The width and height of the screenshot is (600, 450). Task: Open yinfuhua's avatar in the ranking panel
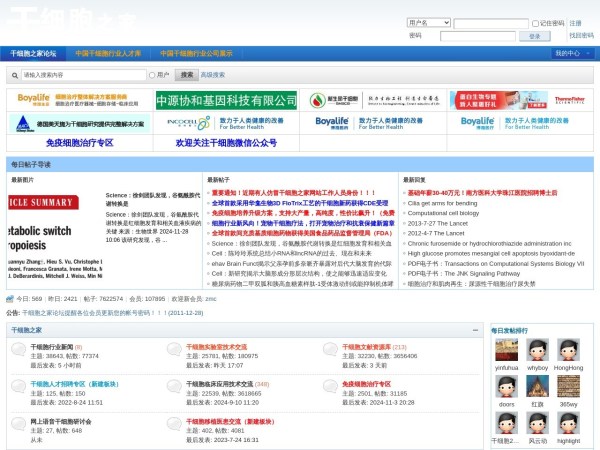tap(506, 349)
